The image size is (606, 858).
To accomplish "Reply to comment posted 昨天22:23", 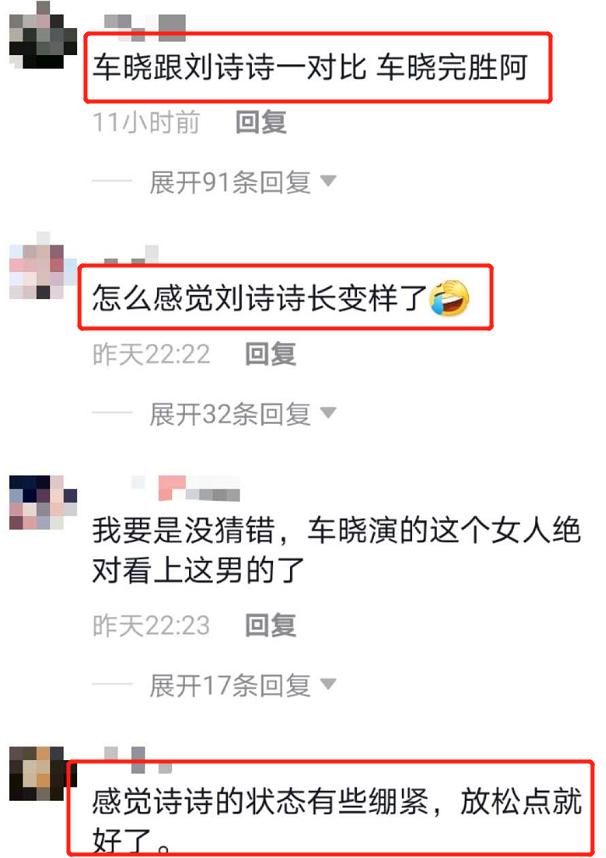I will 270,625.
